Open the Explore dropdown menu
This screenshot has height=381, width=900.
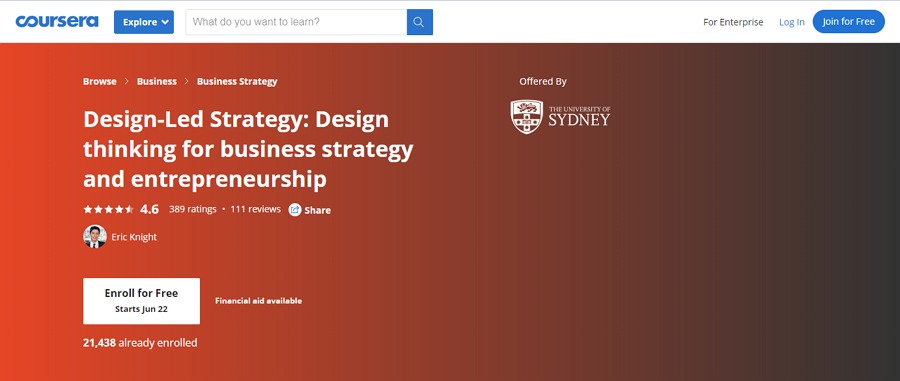click(x=143, y=22)
